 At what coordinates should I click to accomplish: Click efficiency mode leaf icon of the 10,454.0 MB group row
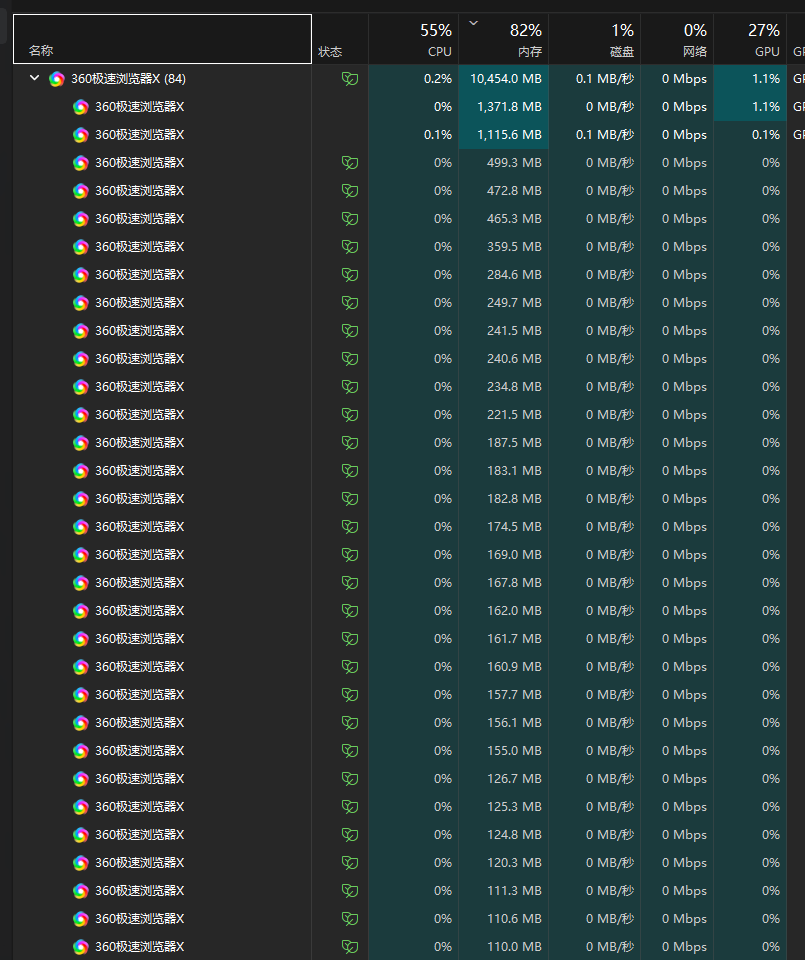tap(350, 78)
